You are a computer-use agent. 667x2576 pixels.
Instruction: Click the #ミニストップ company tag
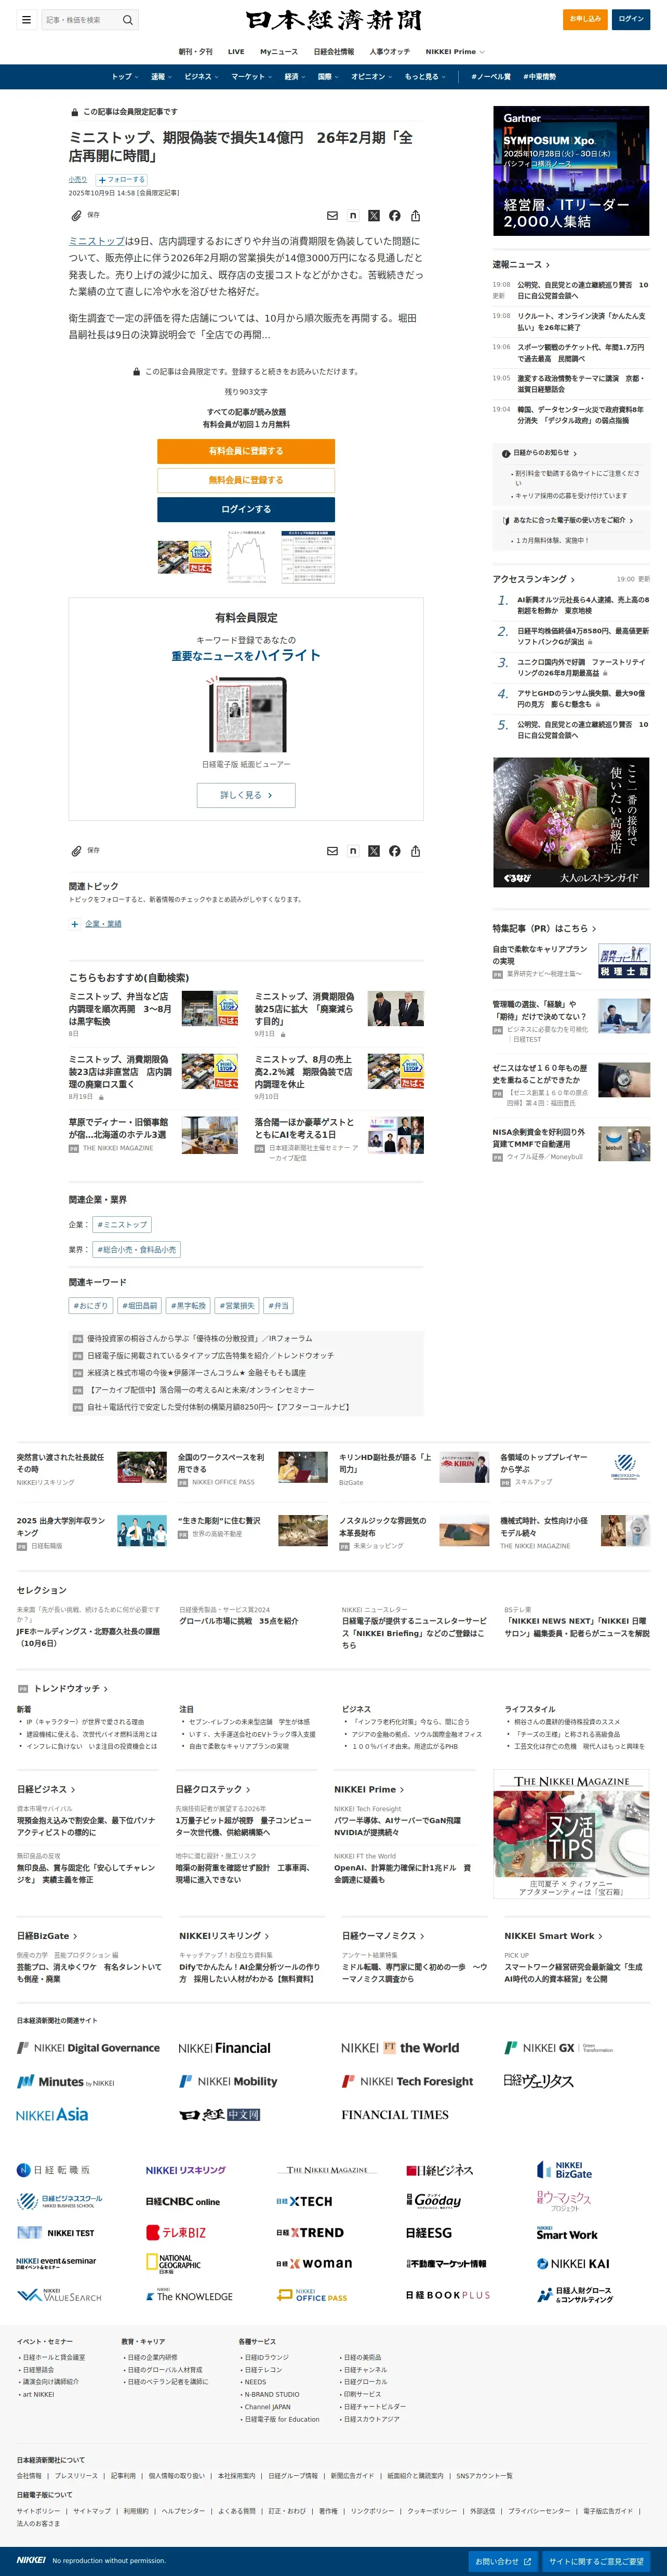(x=121, y=1224)
